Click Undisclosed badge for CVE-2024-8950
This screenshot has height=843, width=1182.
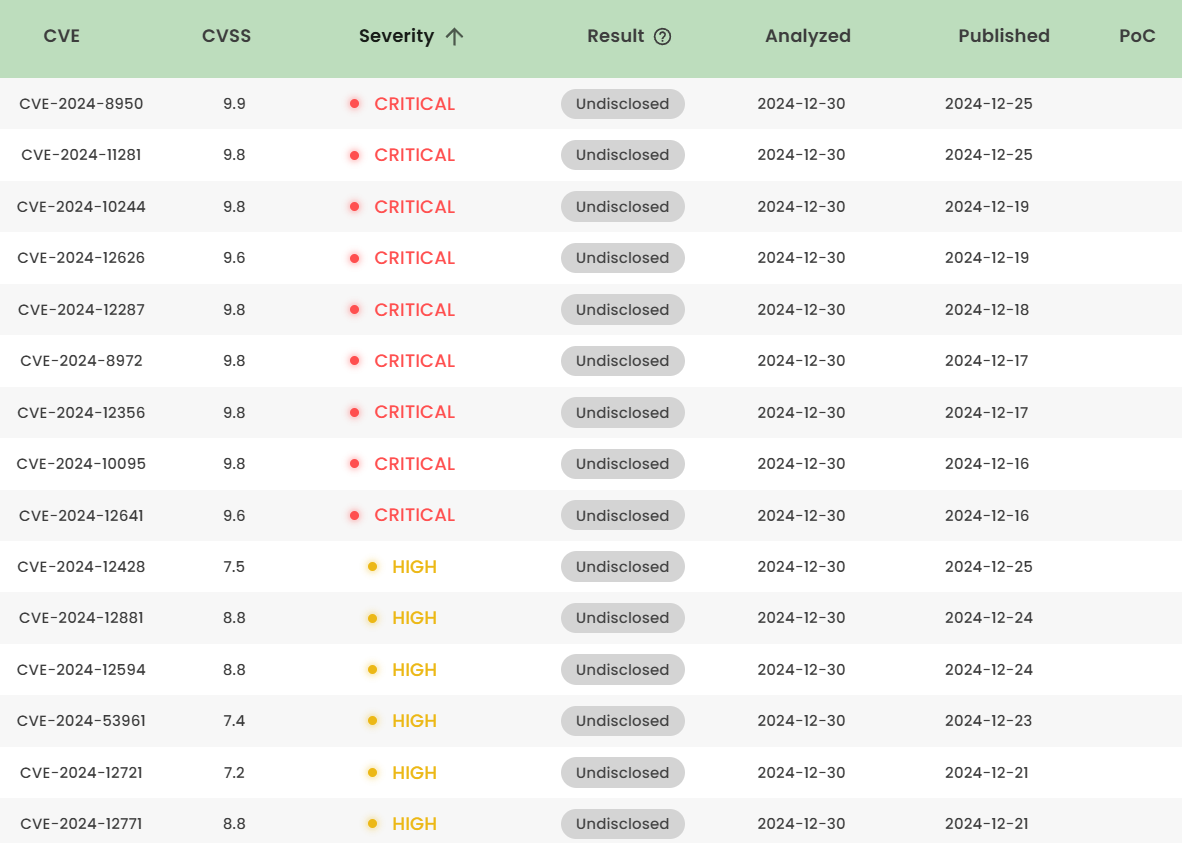pyautogui.click(x=623, y=104)
